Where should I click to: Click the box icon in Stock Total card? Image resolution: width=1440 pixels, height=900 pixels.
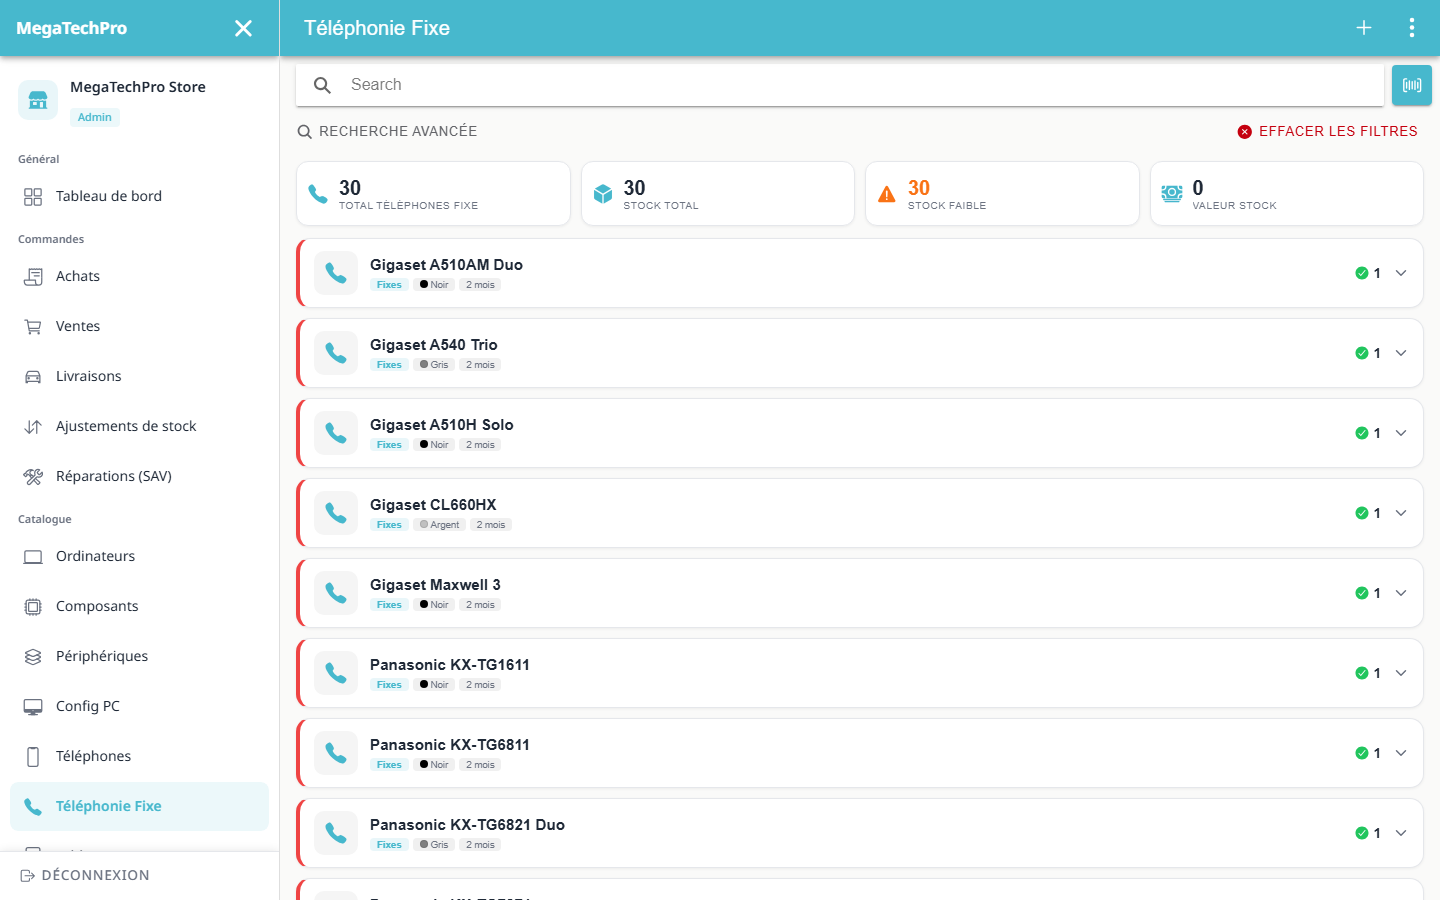(603, 194)
